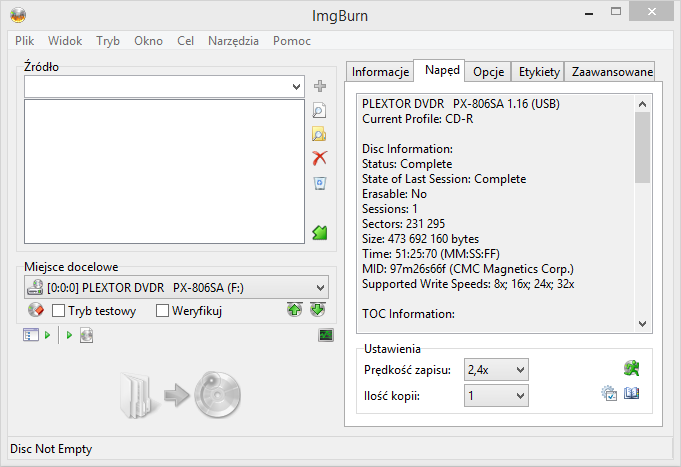
Task: Open the Ilość kopii copies dropdown
Action: (496, 395)
